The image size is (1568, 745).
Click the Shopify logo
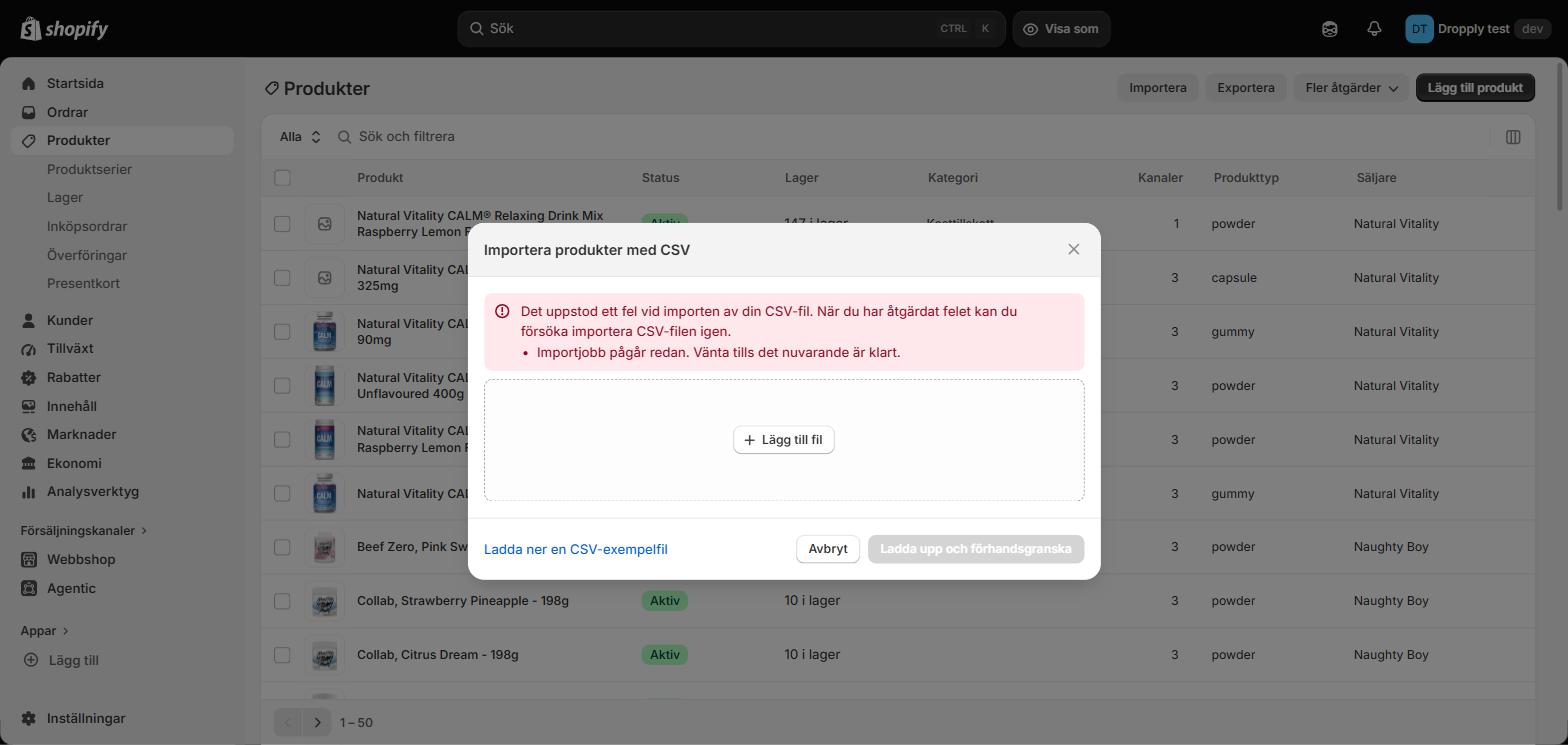point(64,29)
